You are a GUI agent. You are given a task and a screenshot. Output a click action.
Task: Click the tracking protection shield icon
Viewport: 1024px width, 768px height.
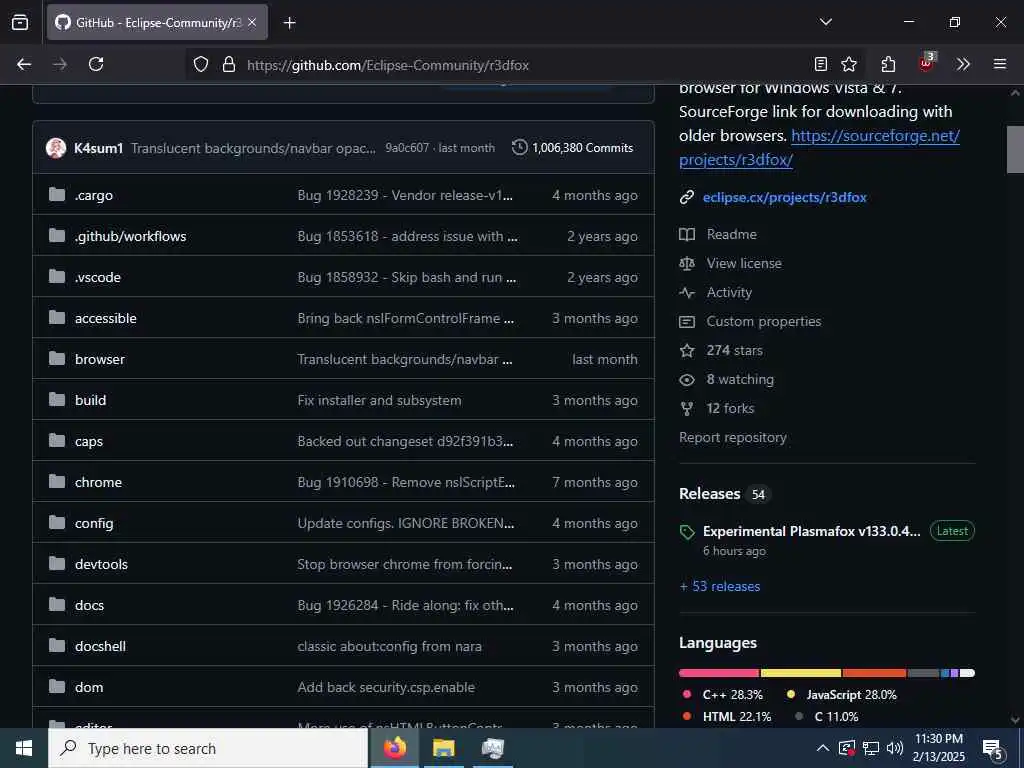(201, 65)
